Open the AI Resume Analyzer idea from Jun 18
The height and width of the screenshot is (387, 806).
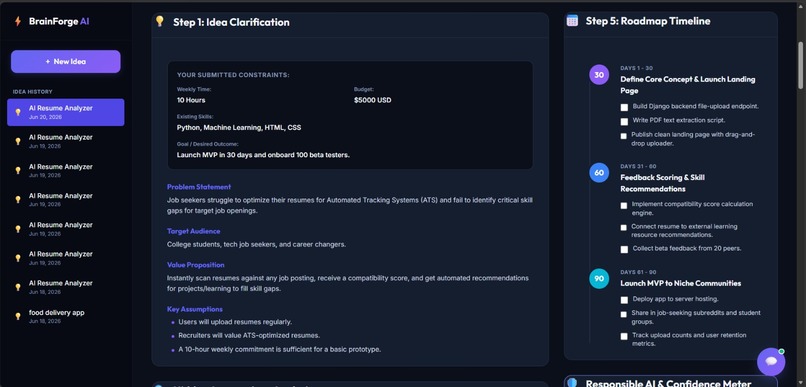click(x=66, y=287)
